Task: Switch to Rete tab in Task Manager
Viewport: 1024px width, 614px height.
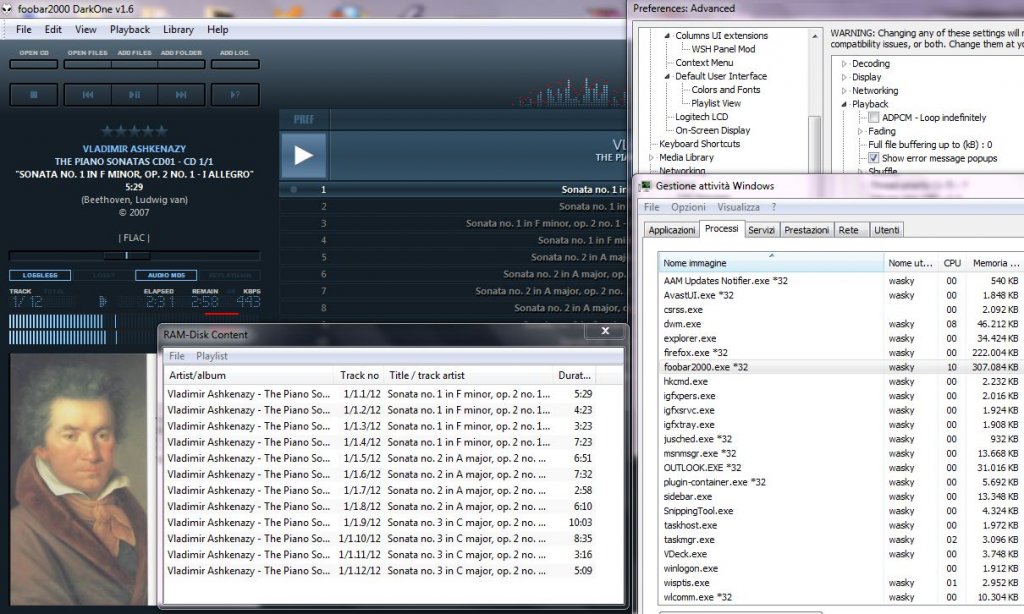Action: [x=849, y=230]
